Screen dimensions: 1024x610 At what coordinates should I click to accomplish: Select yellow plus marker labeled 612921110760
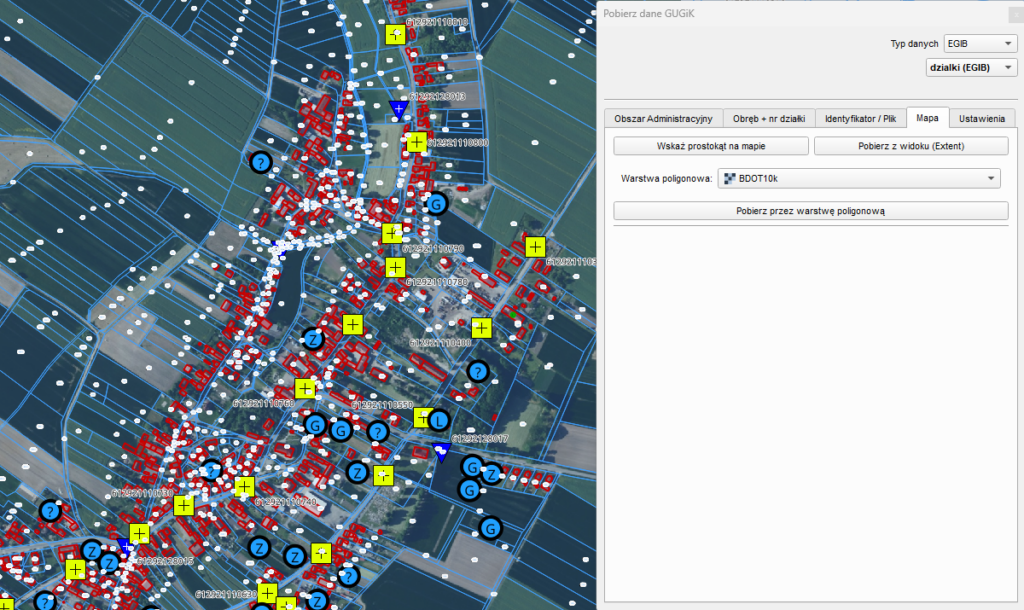(x=305, y=389)
